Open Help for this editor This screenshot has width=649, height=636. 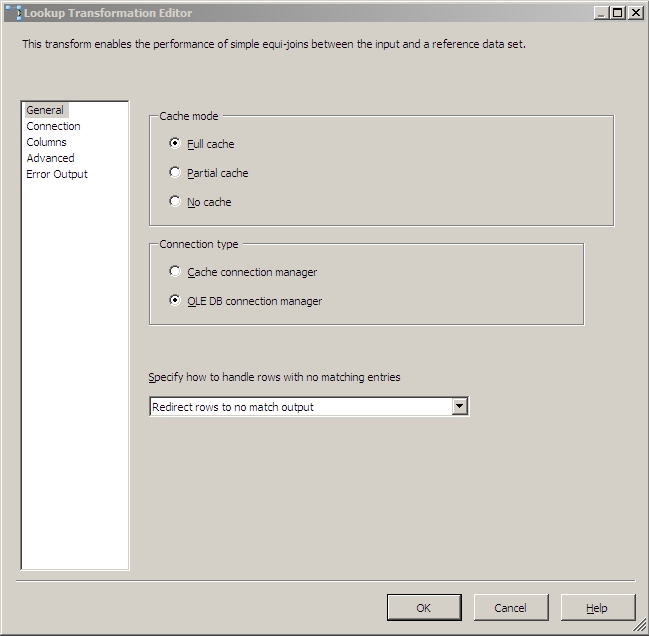point(597,607)
